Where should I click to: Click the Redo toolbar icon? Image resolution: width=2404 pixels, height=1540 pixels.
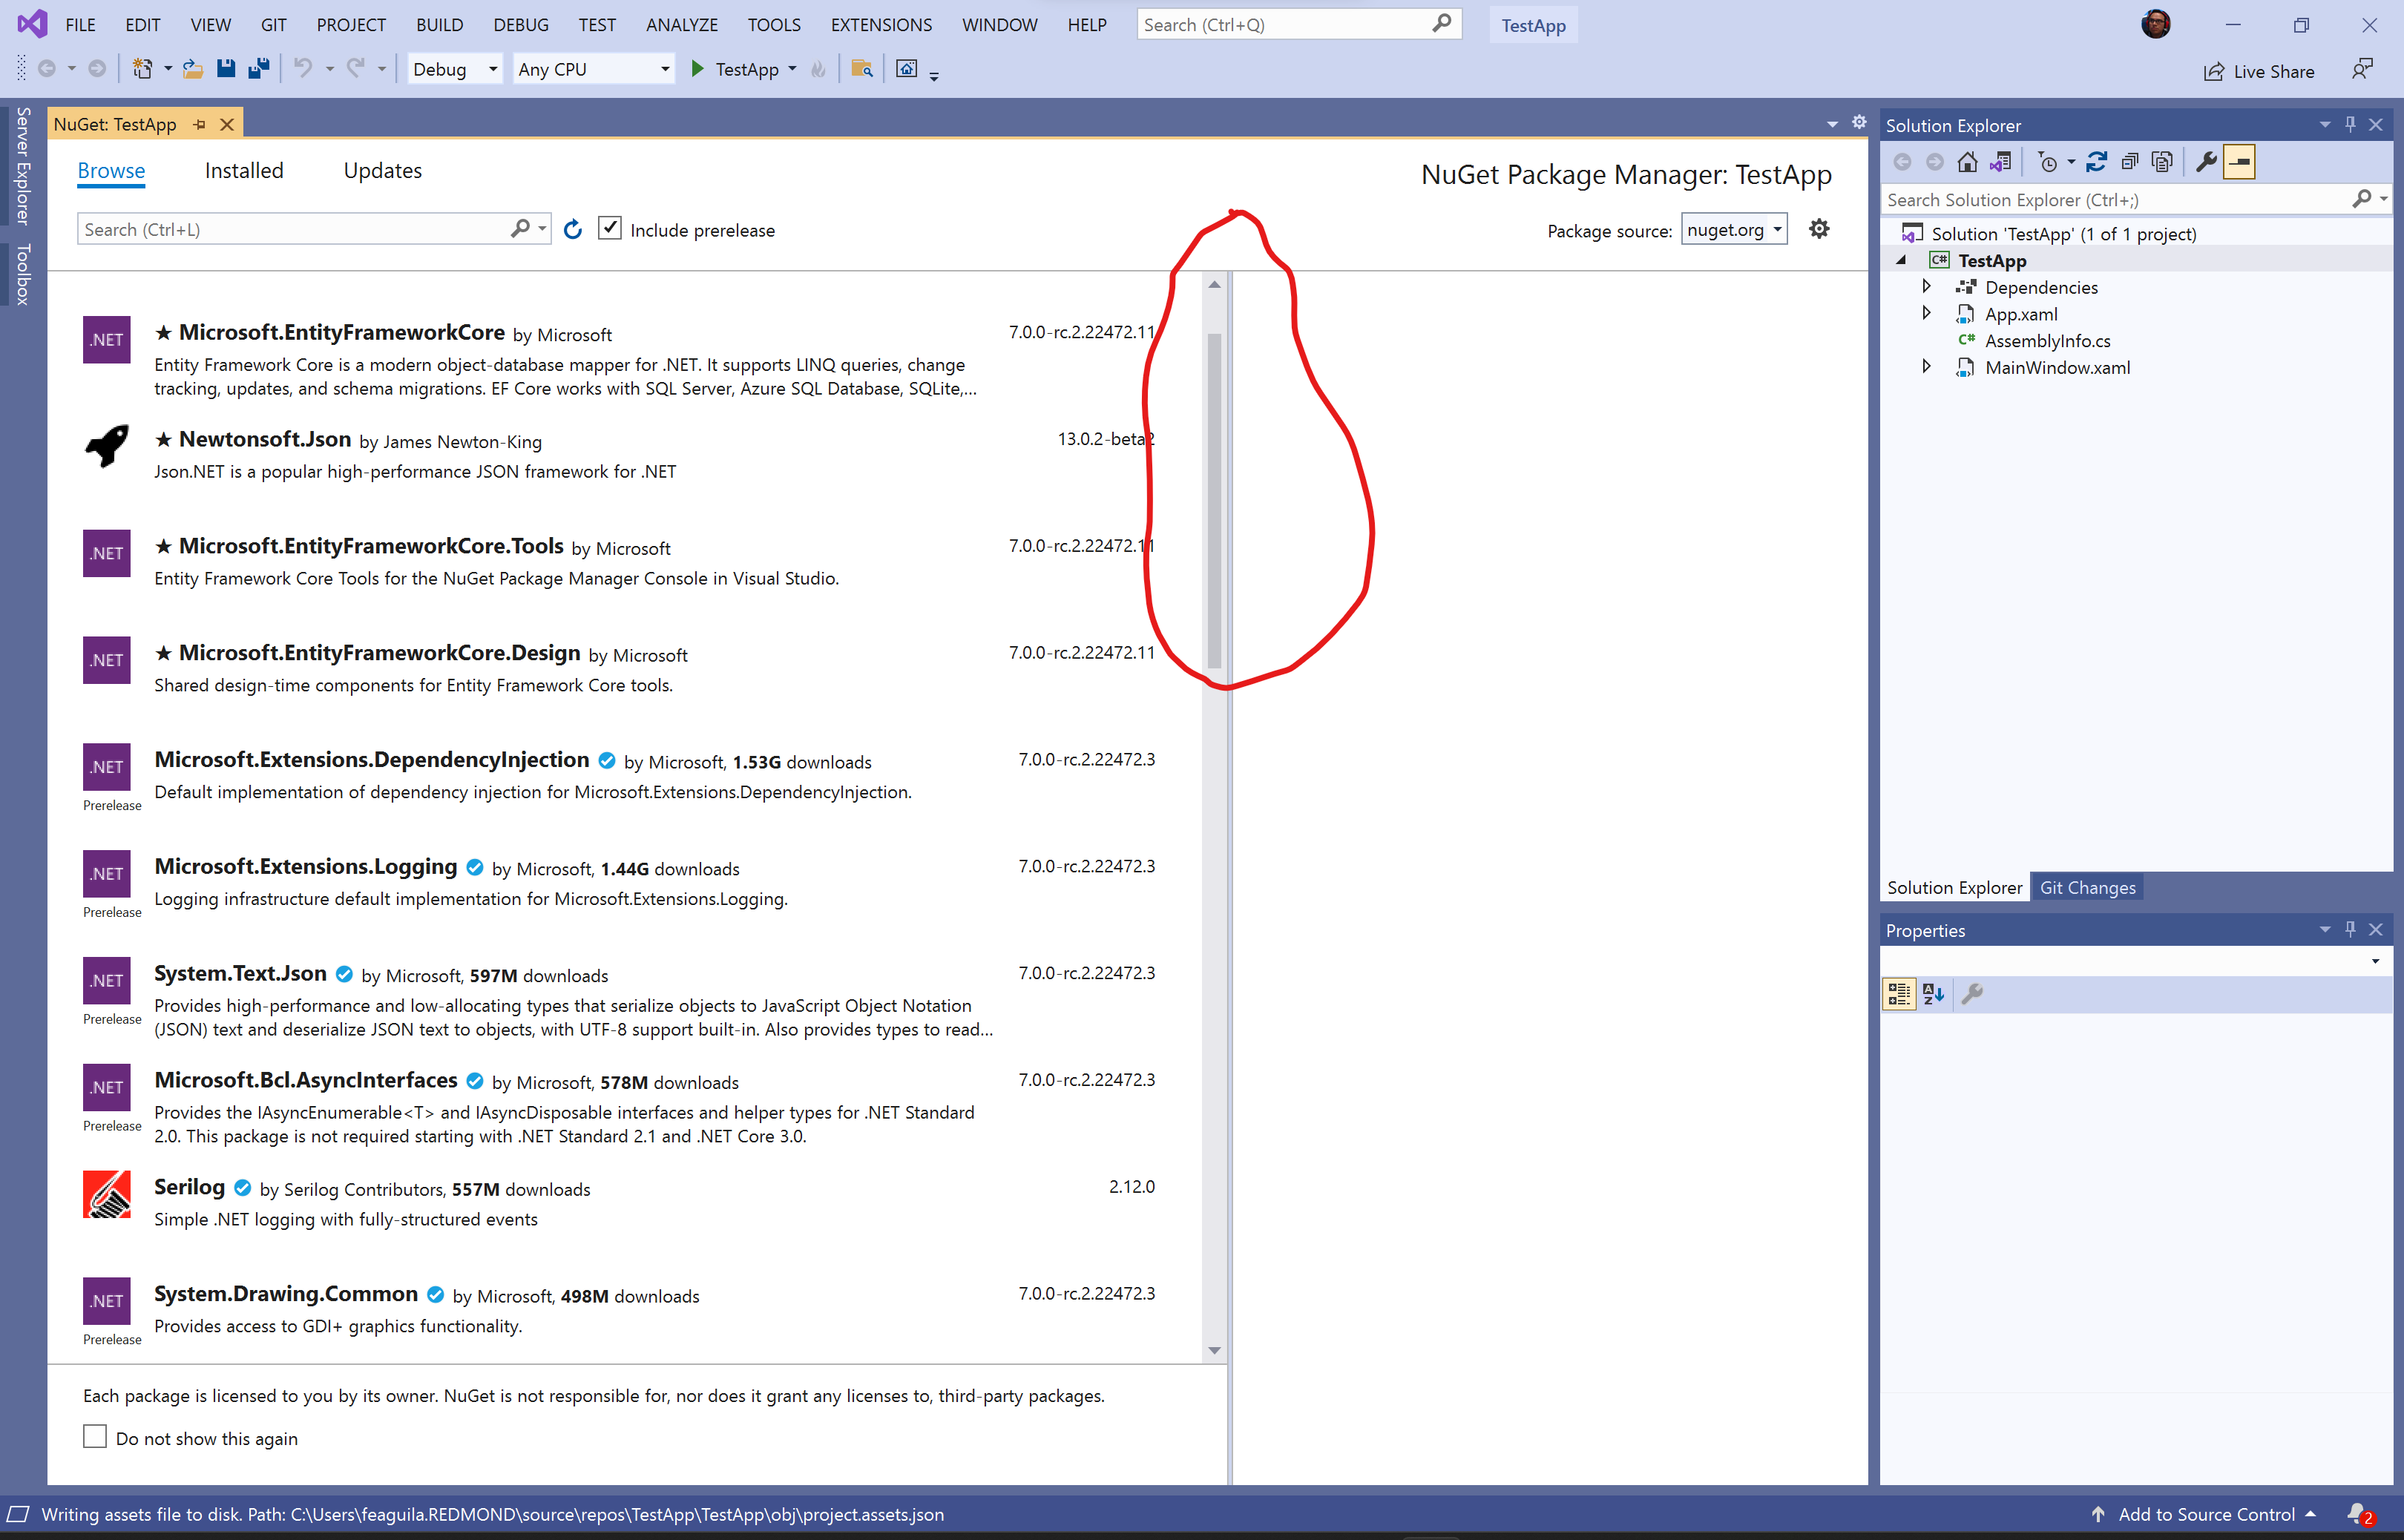point(355,69)
